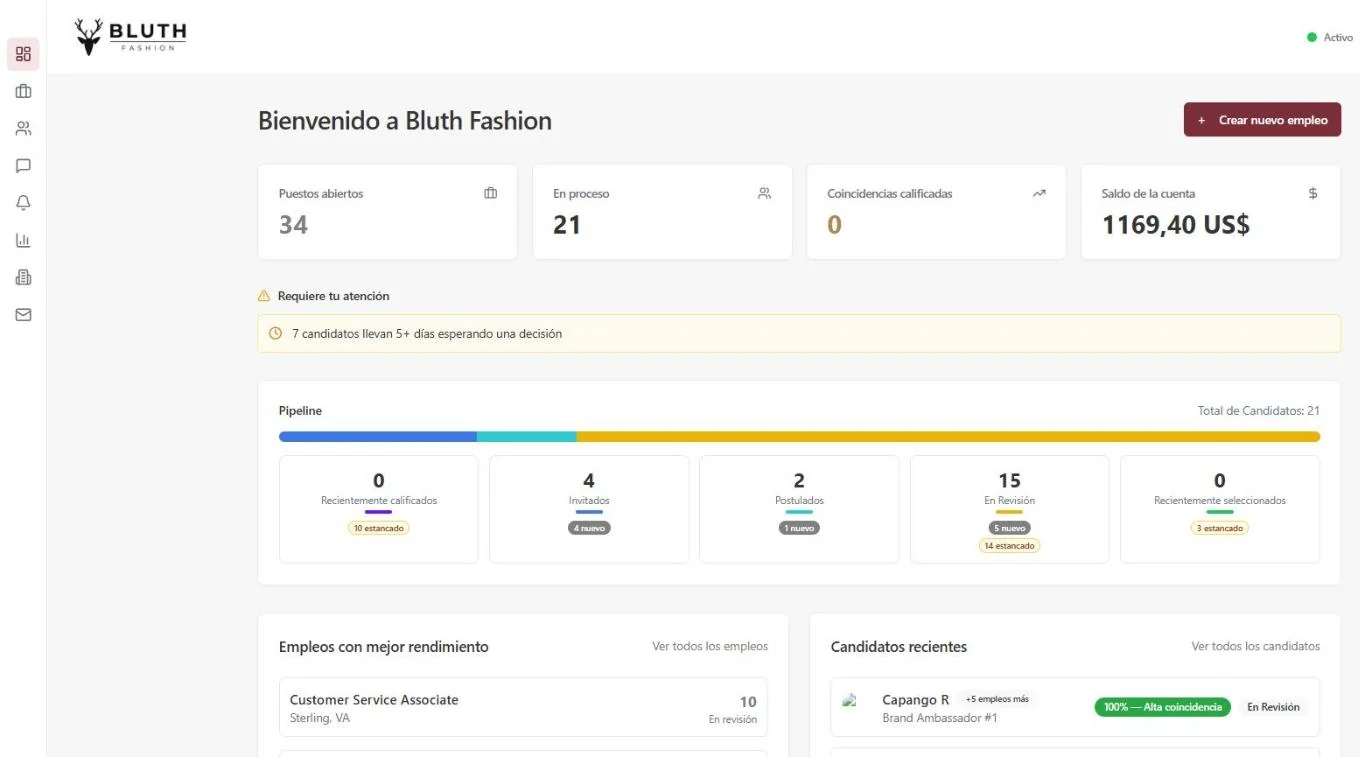Click teal segment of Pipeline bar
Viewport: 1360px width, 757px height.
coord(527,437)
